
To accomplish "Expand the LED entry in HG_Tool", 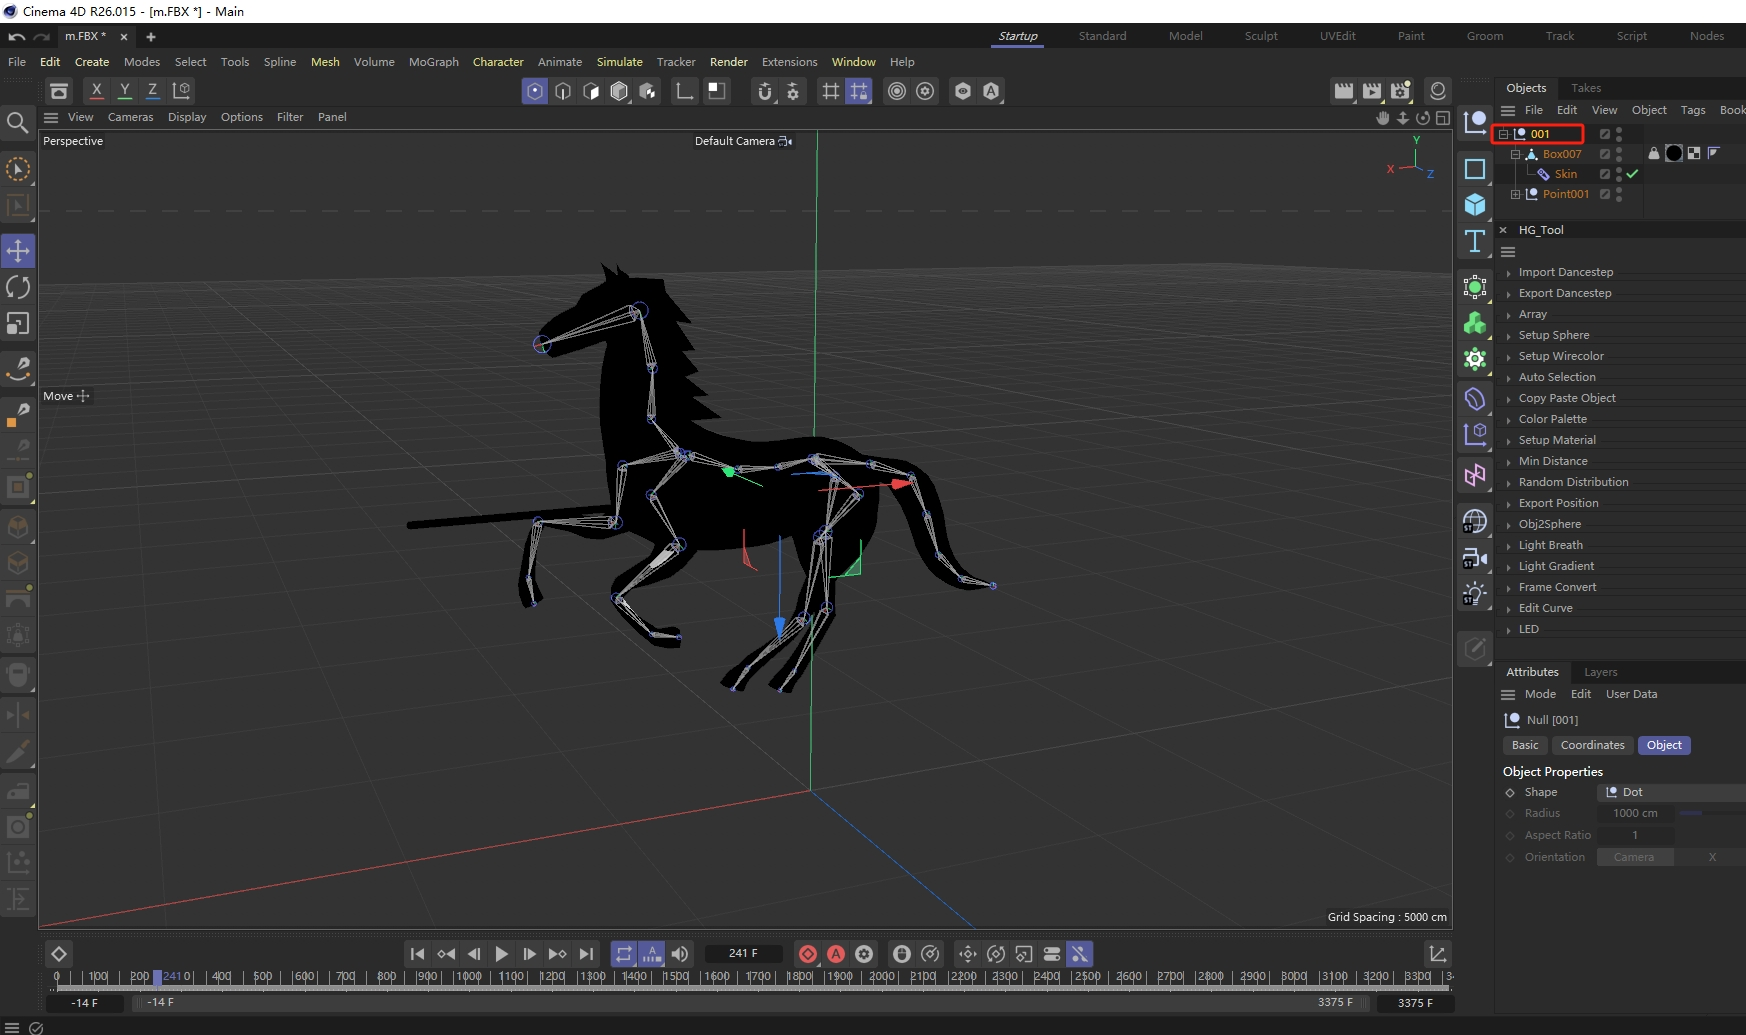I will [x=1508, y=630].
